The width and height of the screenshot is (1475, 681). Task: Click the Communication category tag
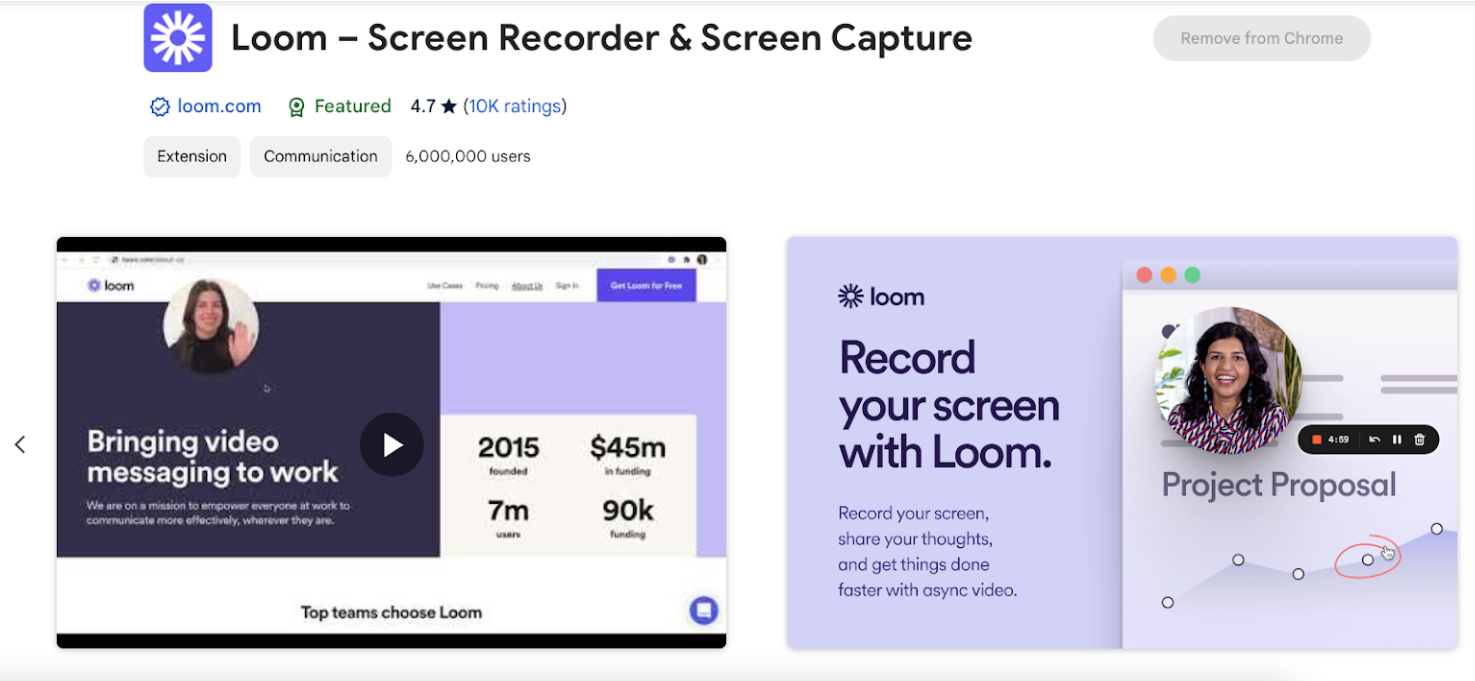tap(320, 156)
